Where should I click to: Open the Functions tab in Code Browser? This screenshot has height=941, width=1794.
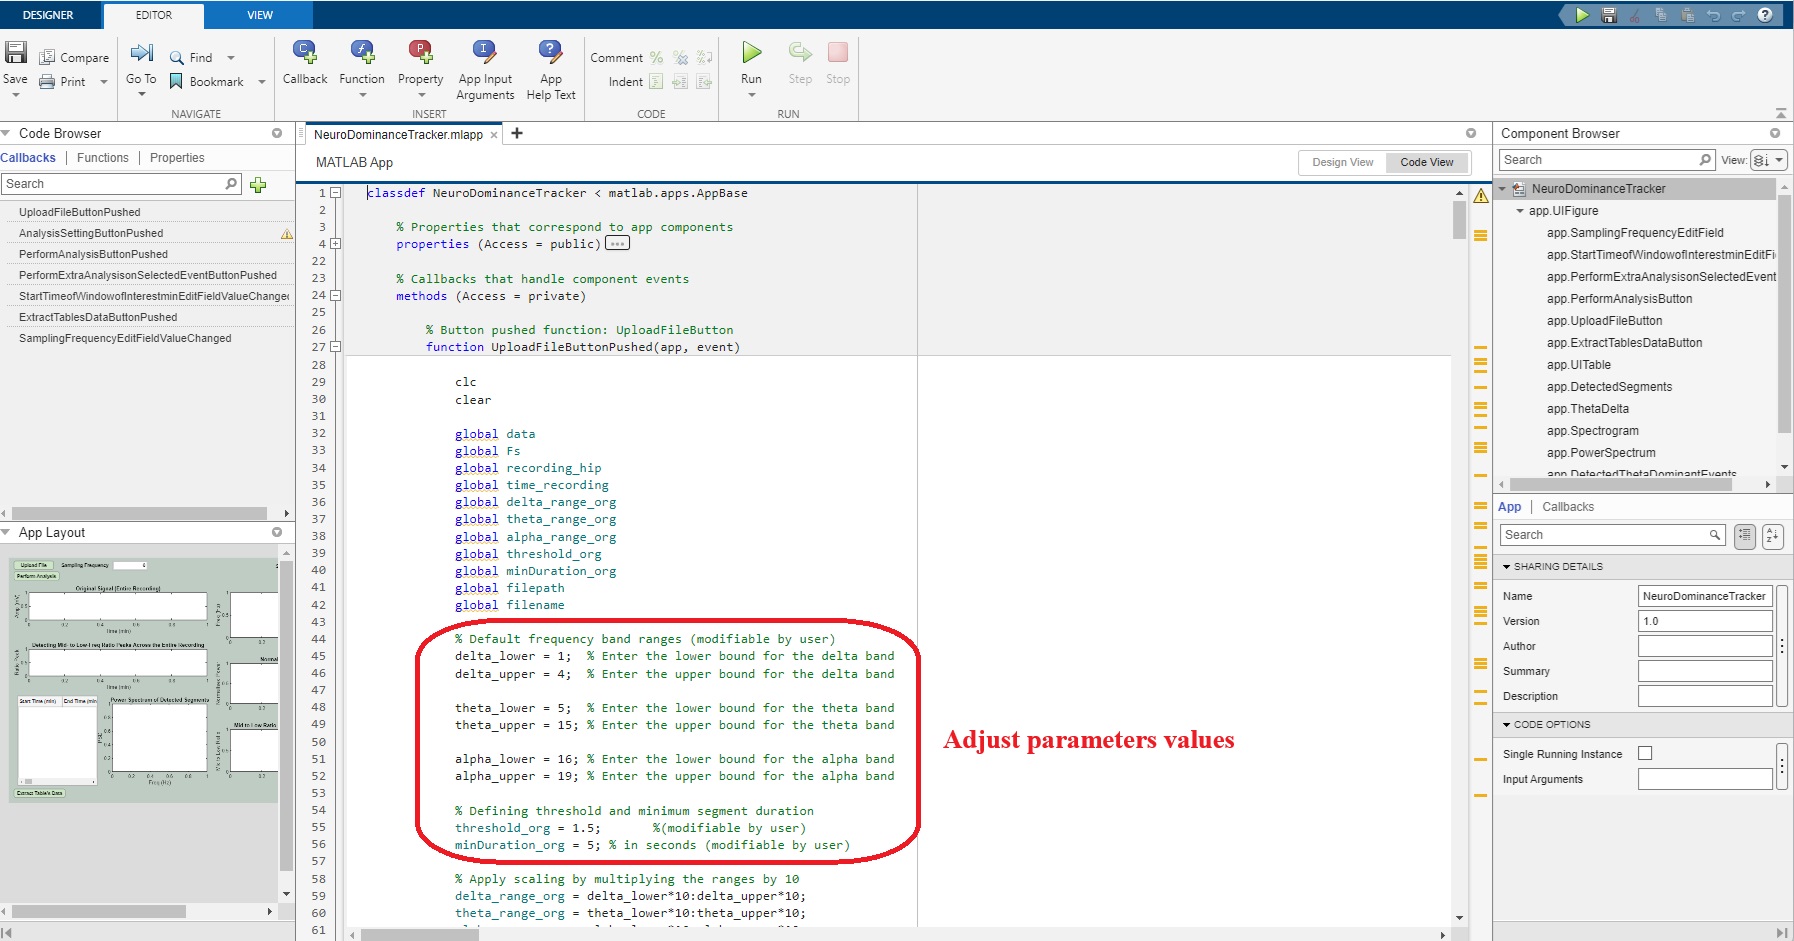[102, 157]
